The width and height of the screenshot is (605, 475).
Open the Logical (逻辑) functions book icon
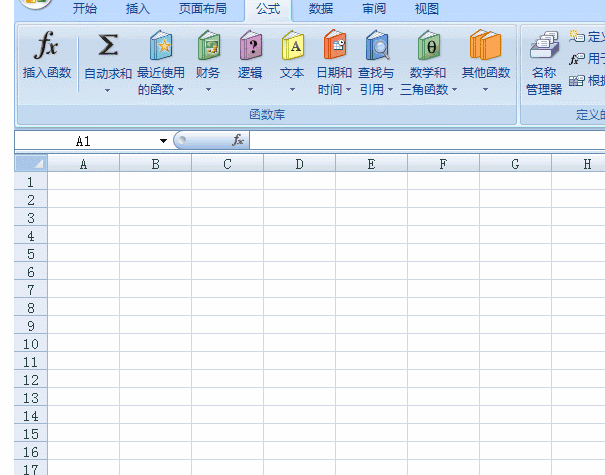(251, 45)
